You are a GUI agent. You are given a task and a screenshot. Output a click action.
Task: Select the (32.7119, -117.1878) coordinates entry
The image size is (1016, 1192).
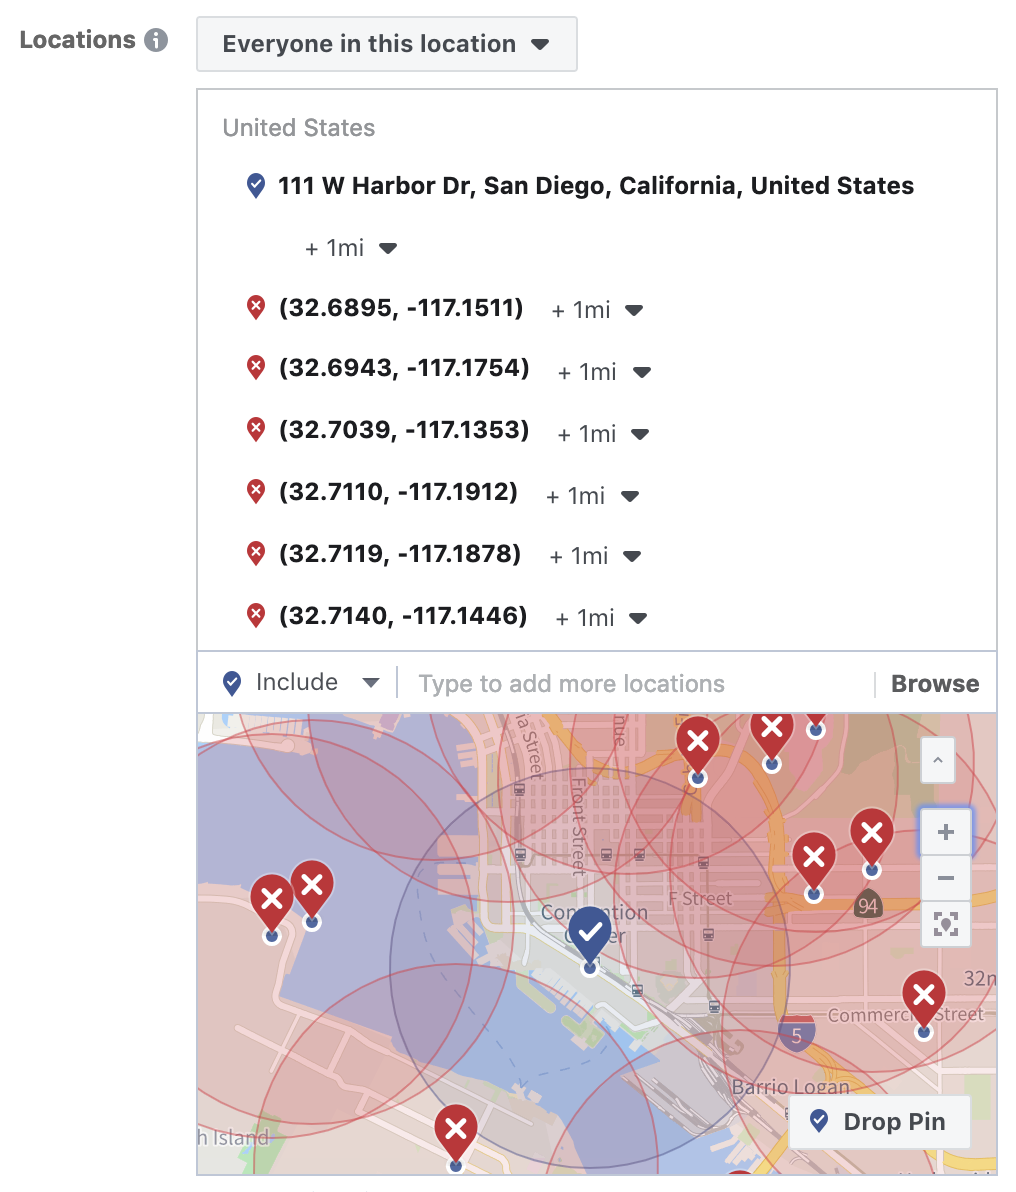point(399,553)
